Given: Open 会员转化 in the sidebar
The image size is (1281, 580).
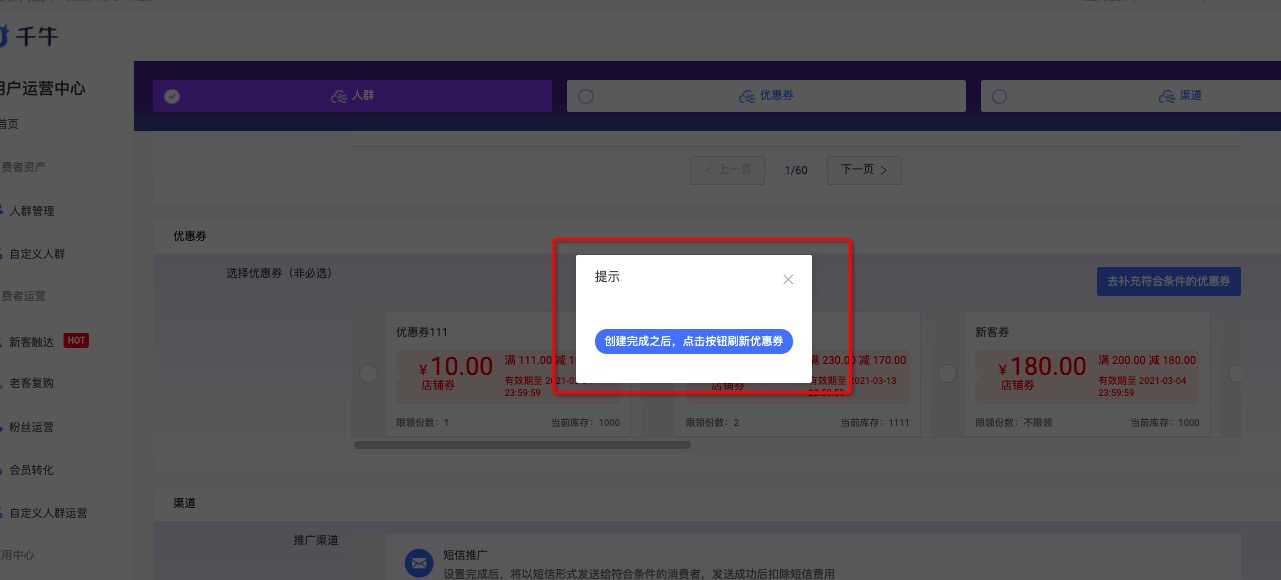Looking at the screenshot, I should 32,470.
